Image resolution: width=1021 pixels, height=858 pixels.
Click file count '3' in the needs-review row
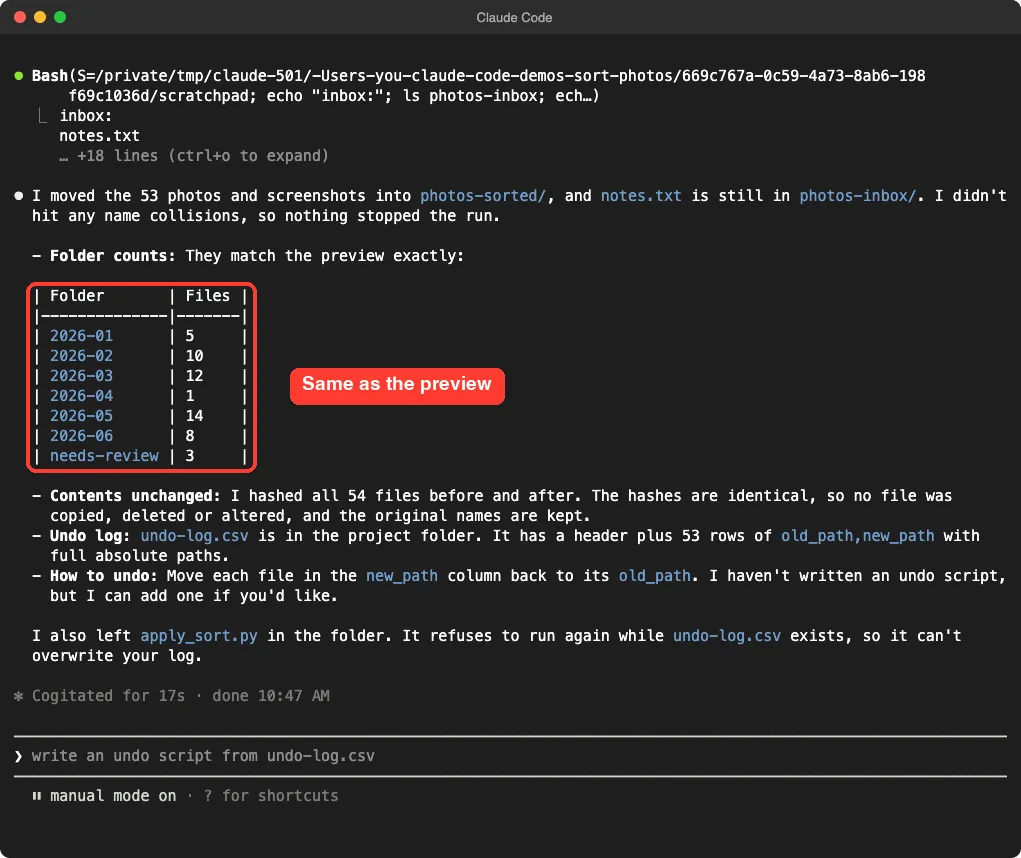[189, 456]
